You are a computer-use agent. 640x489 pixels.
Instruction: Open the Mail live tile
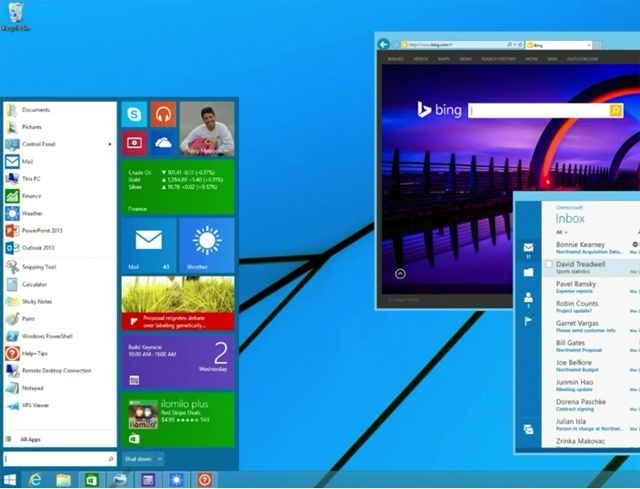(149, 245)
